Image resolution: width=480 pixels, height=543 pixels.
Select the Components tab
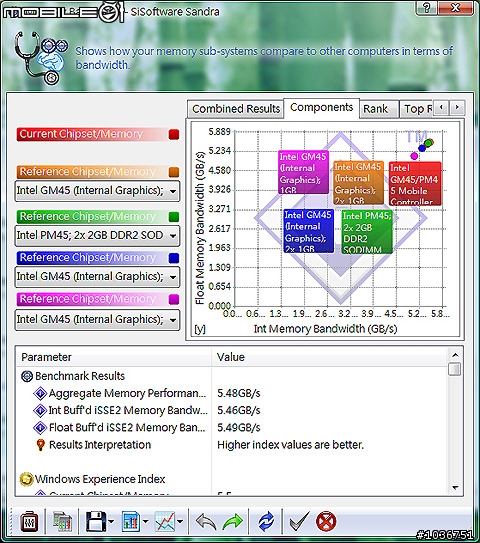[321, 108]
